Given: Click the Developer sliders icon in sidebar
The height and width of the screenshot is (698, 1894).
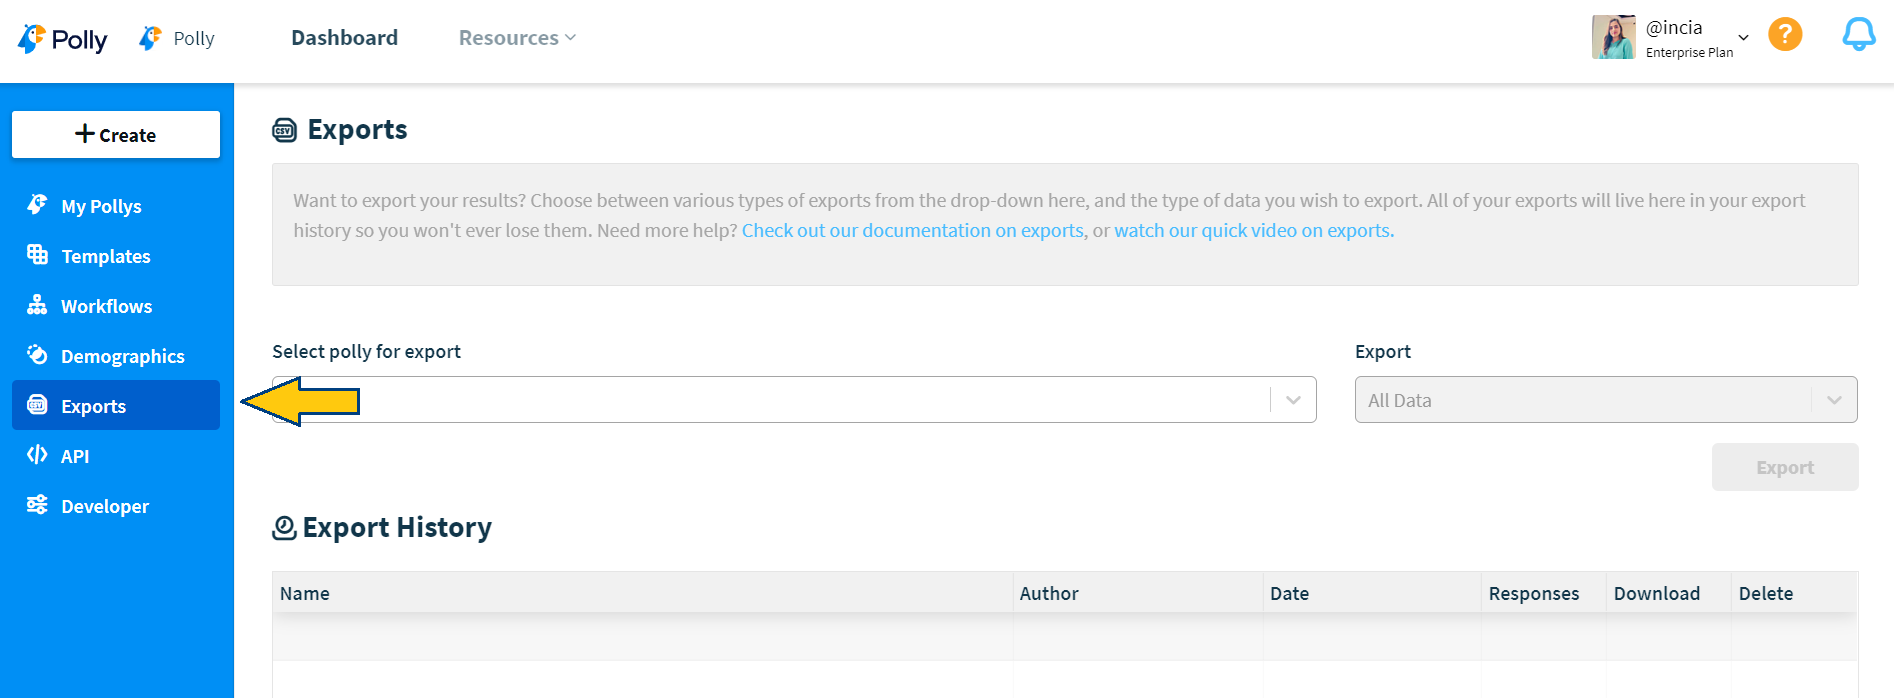Looking at the screenshot, I should pos(37,505).
